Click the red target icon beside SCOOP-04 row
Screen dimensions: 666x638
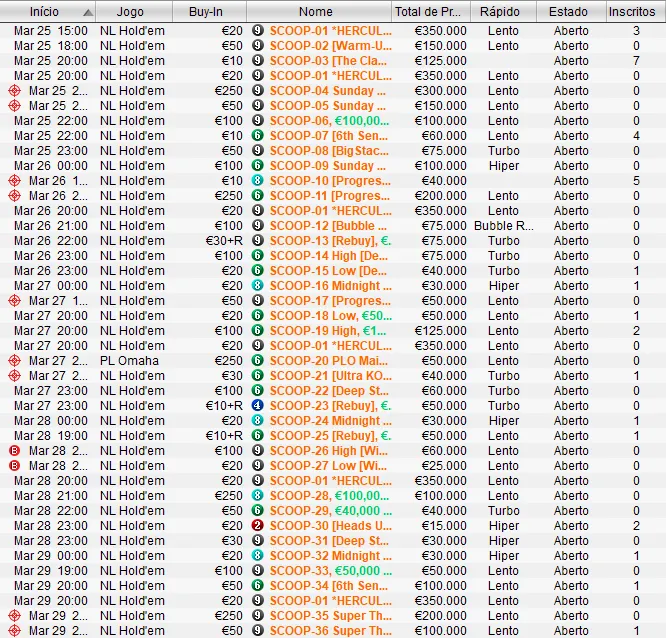[14, 91]
